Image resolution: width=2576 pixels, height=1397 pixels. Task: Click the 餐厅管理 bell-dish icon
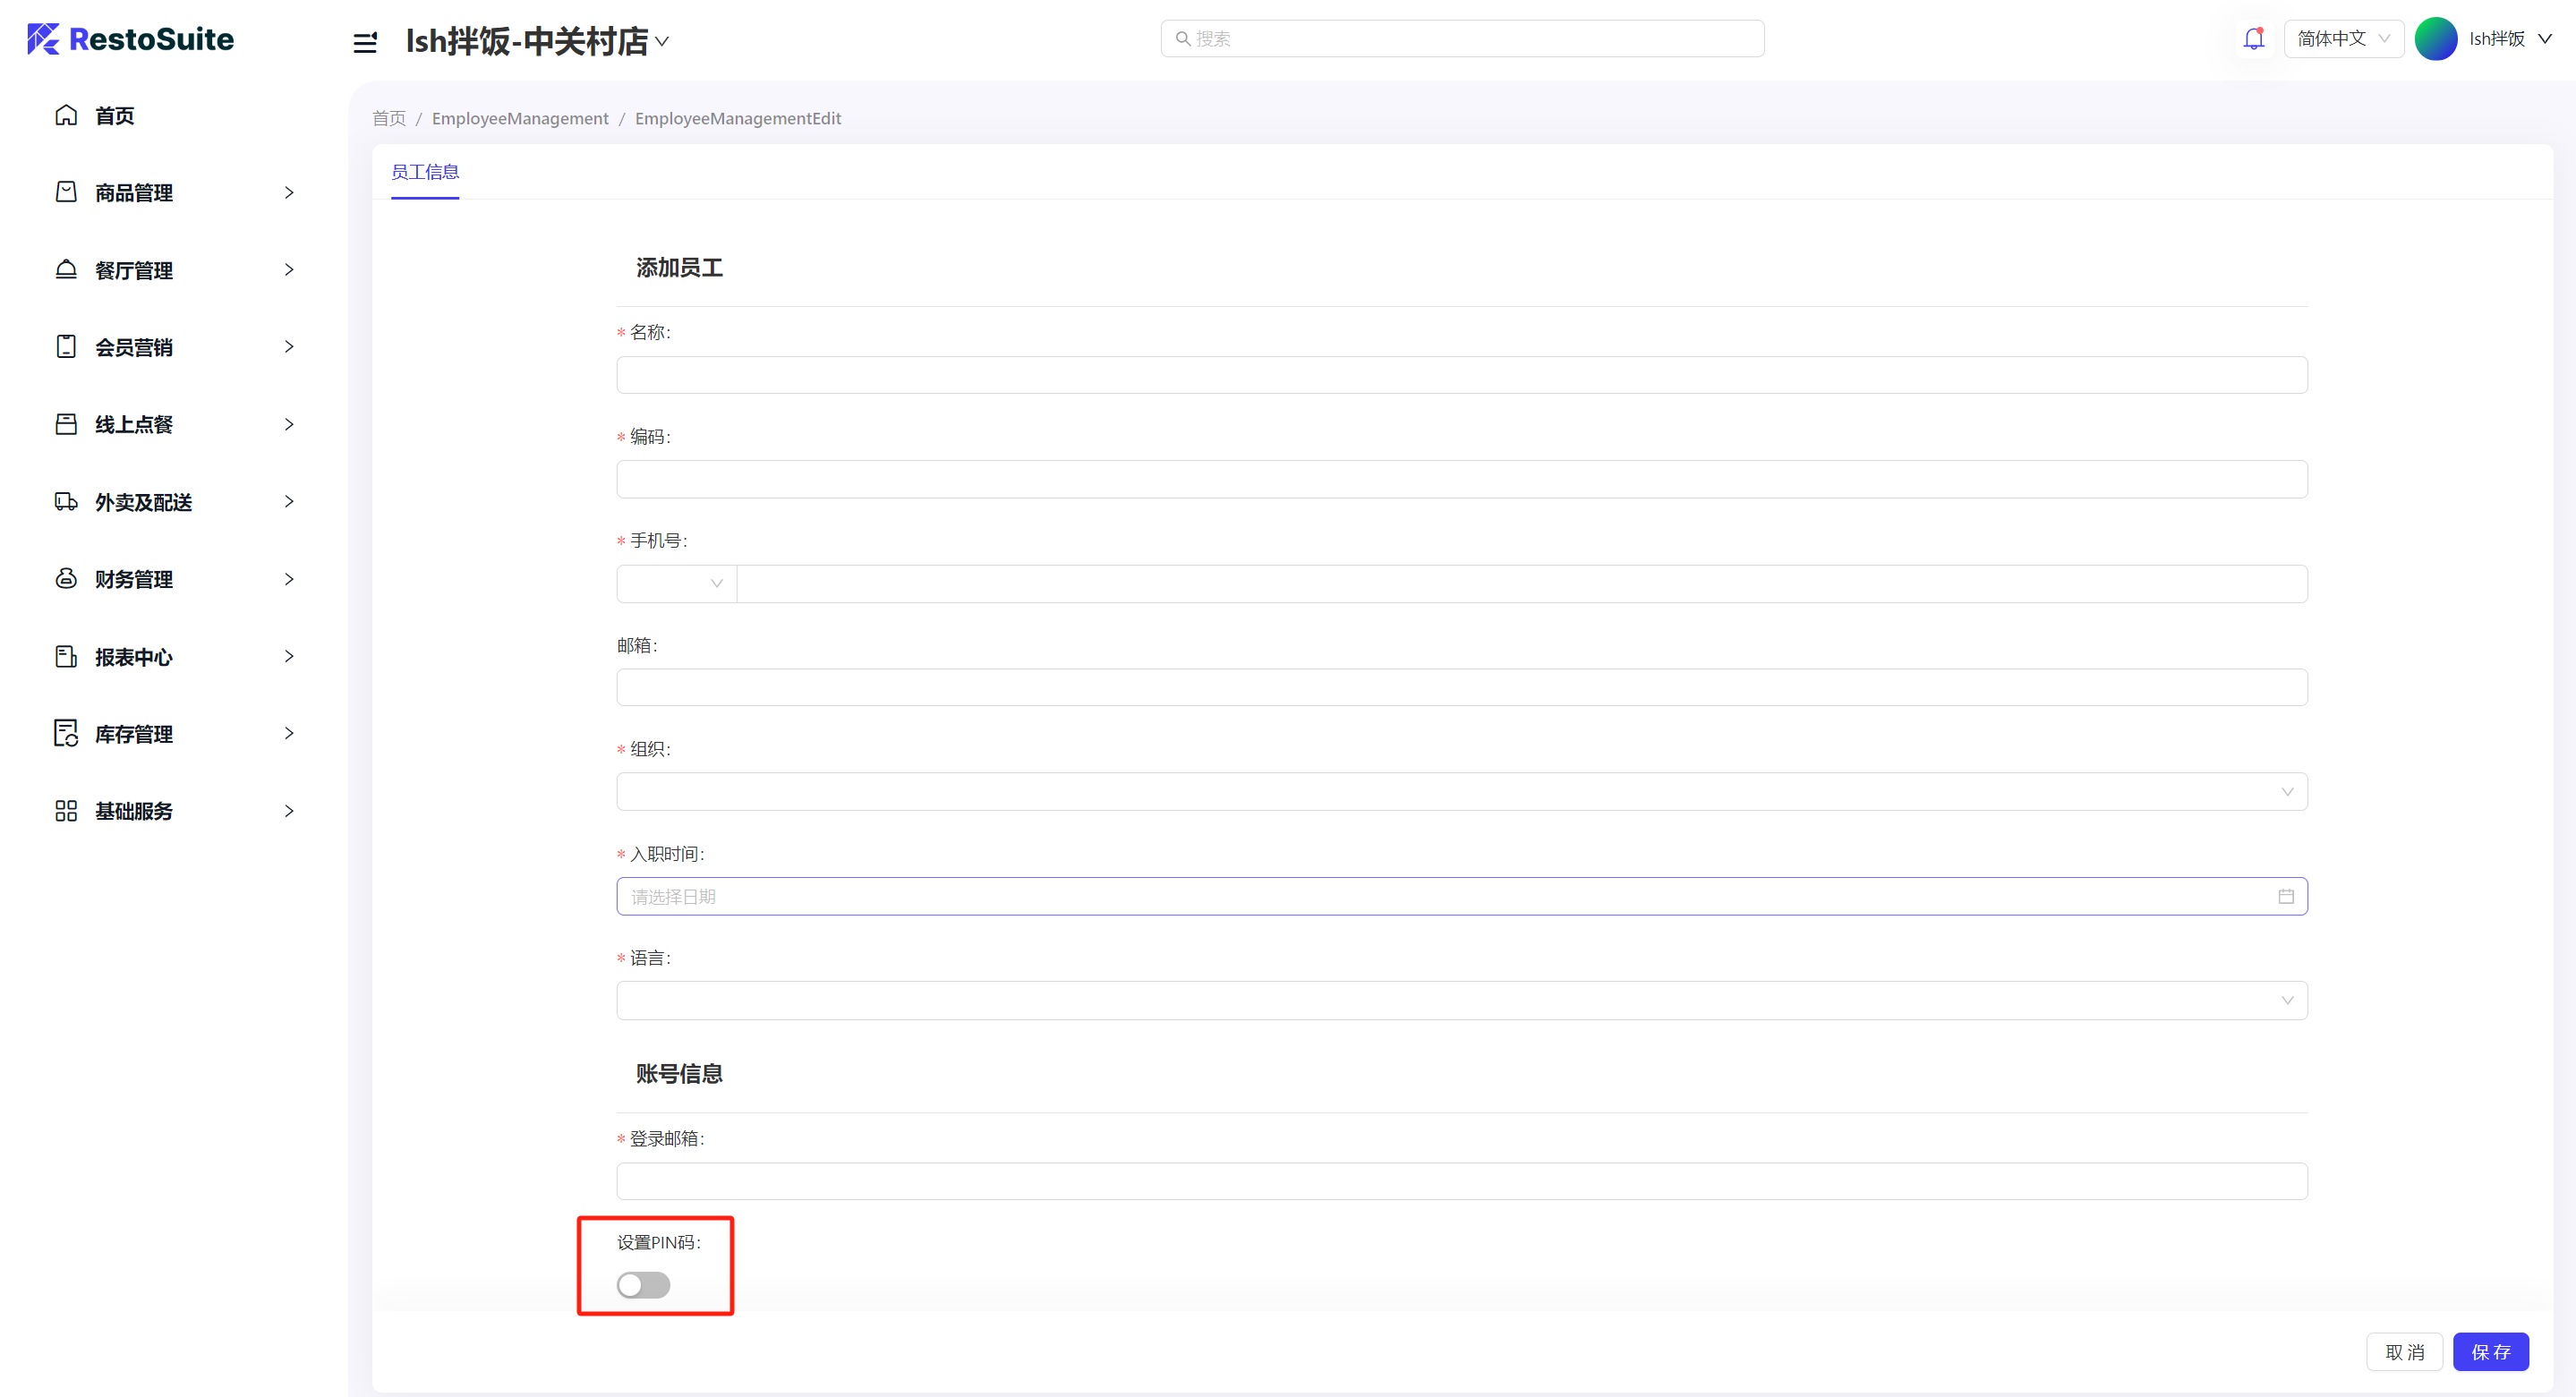[66, 269]
